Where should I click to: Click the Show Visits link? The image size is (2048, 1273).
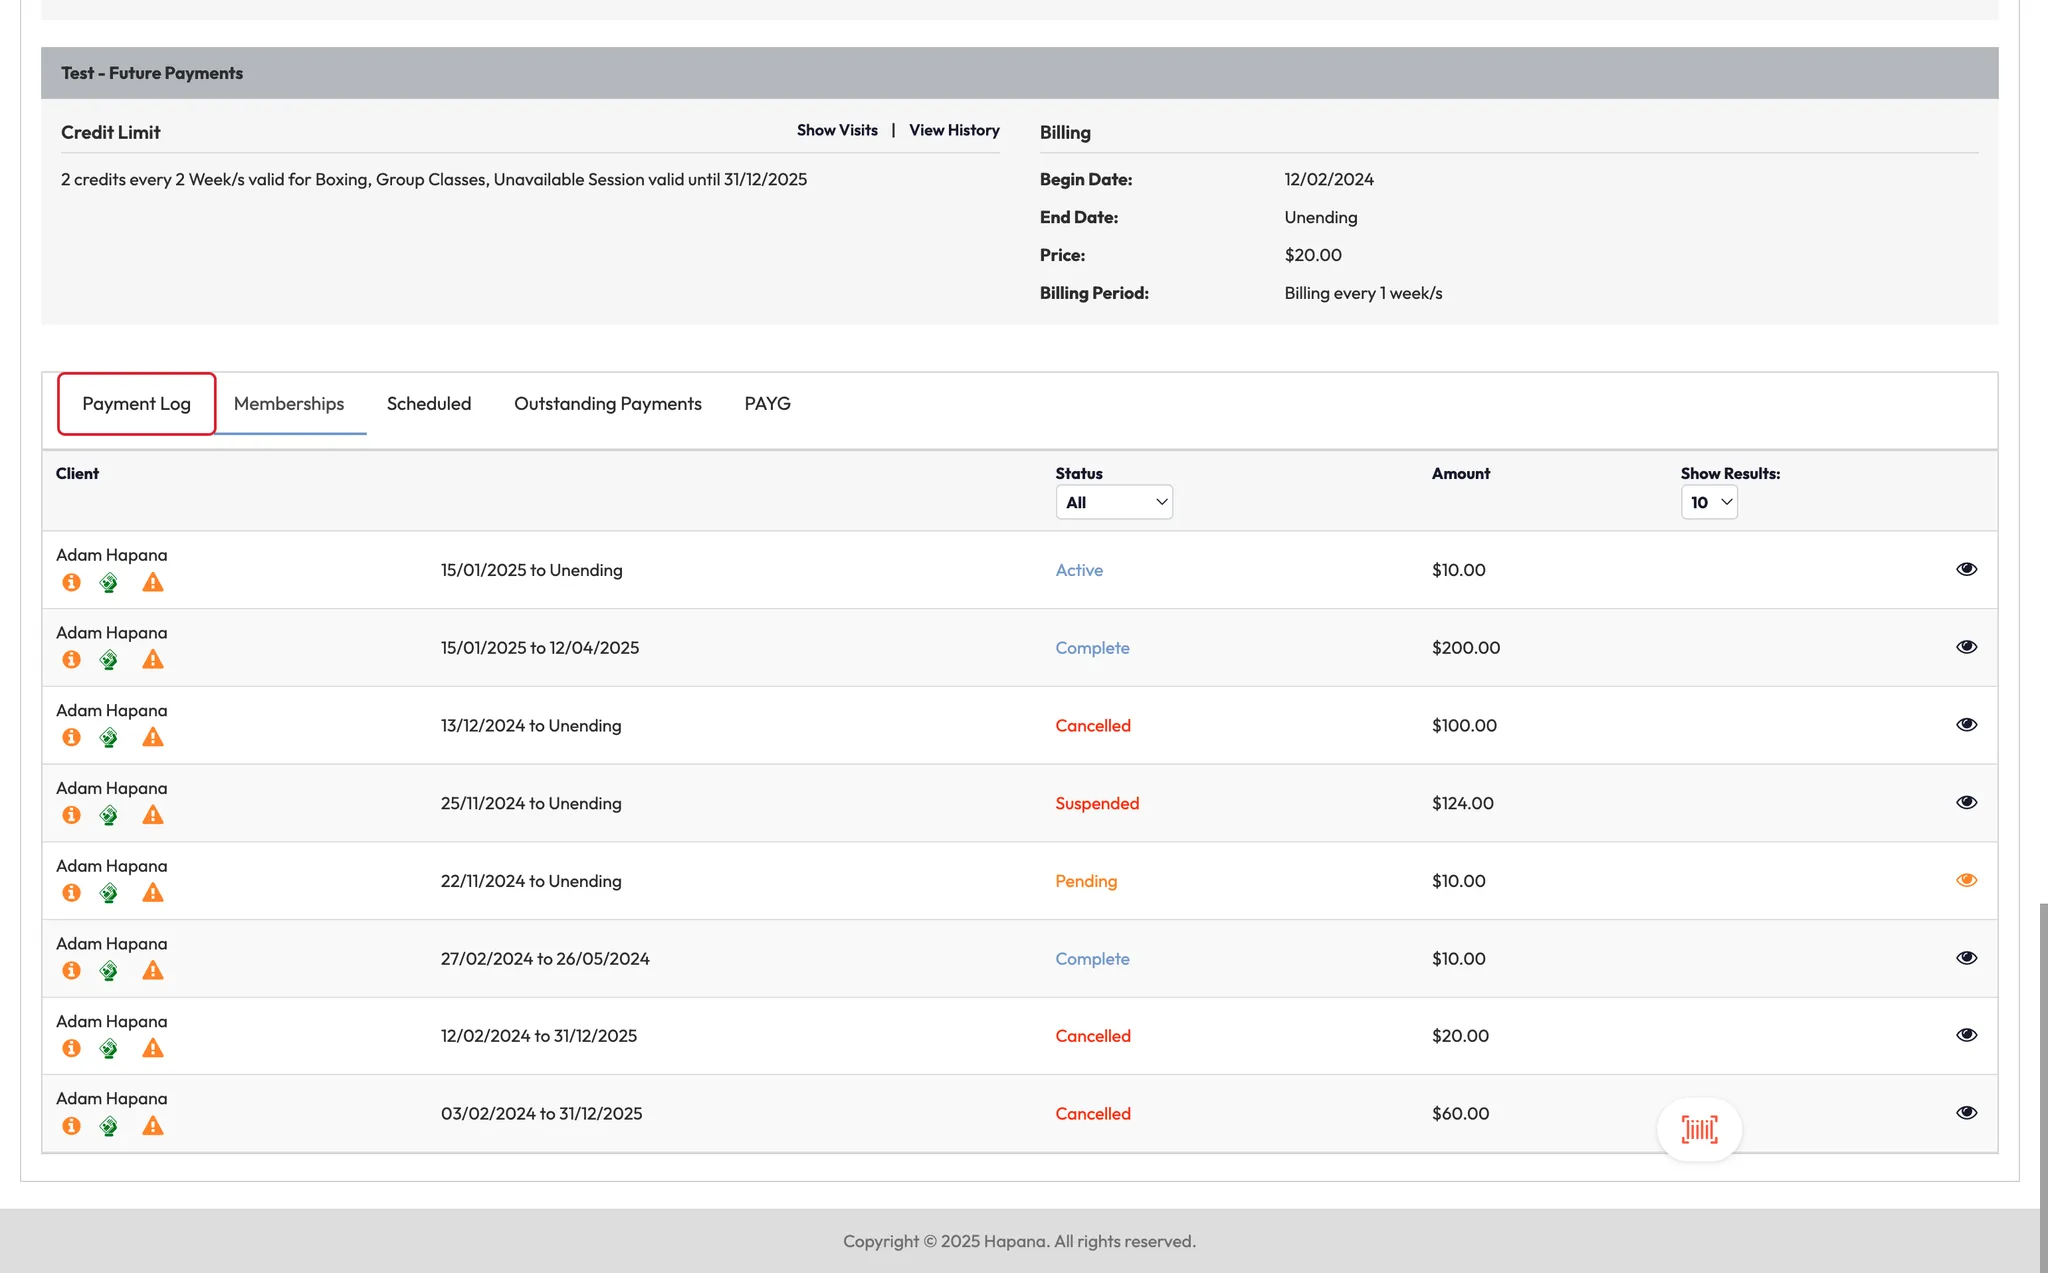click(x=837, y=130)
